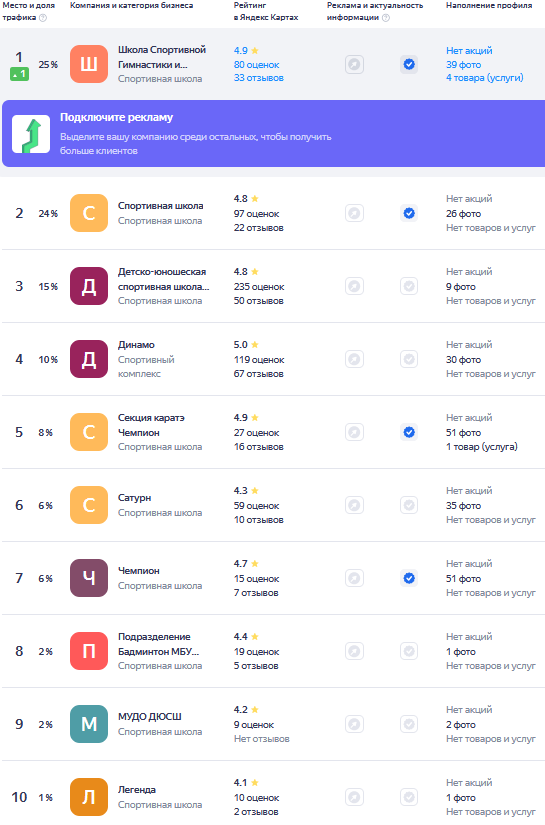This screenshot has width=545, height=825.
Task: Click the red П avatar for Подразделение Бадминтон
Action: pos(89,651)
